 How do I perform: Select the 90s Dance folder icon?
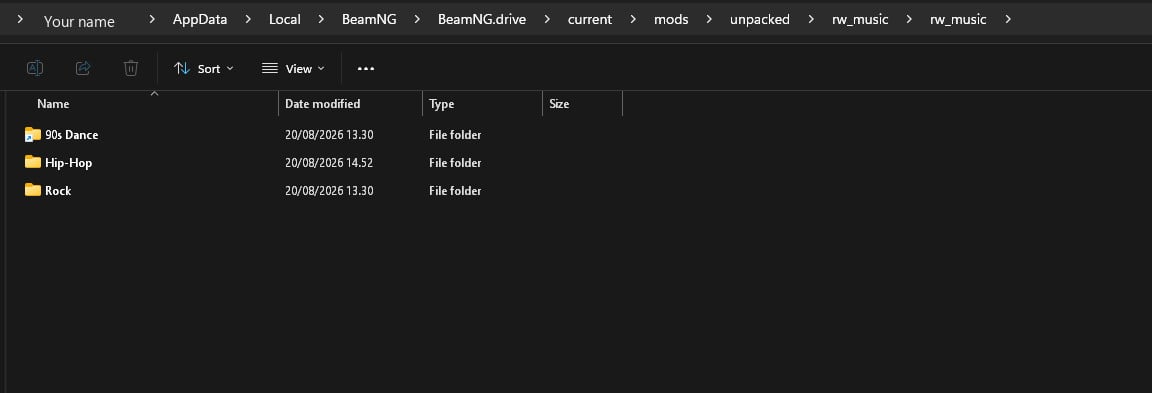coord(32,134)
